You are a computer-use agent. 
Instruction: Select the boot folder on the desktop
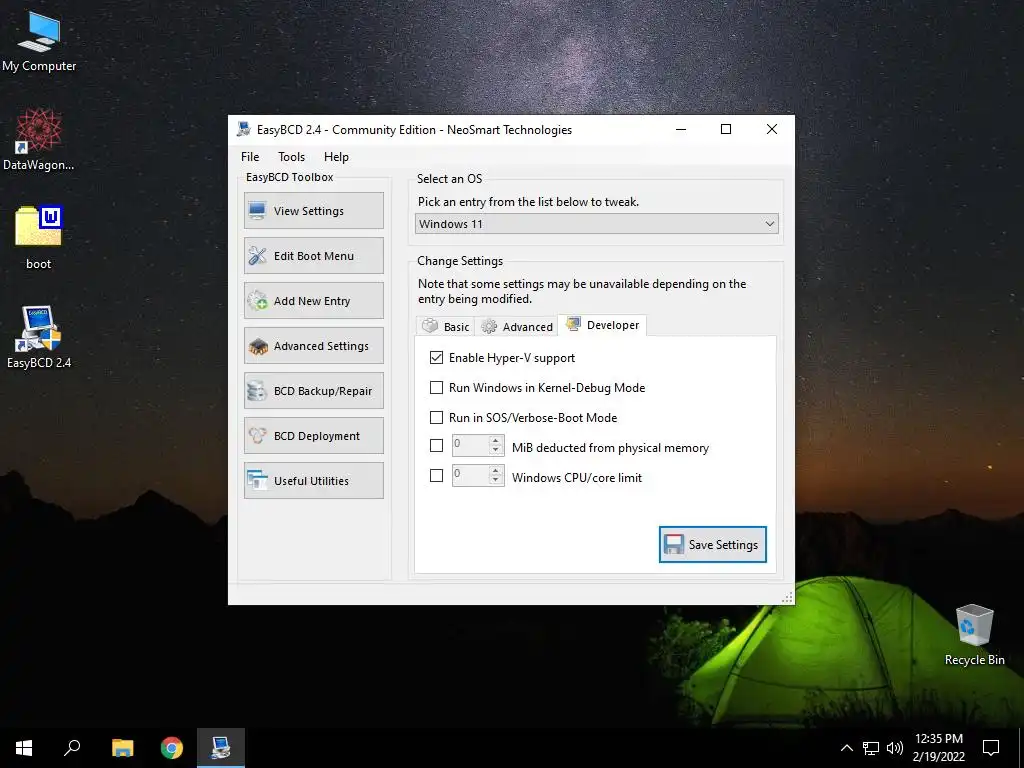coord(39,238)
